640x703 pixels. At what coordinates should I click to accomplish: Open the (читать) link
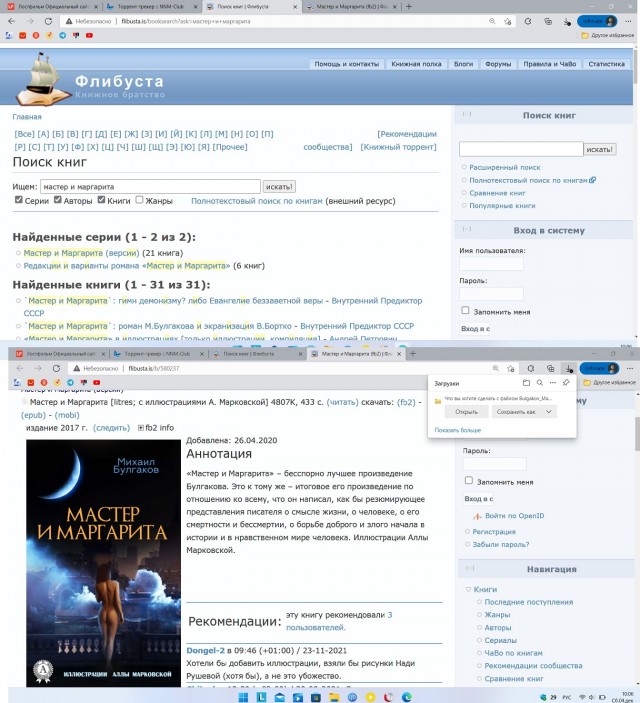pos(343,402)
